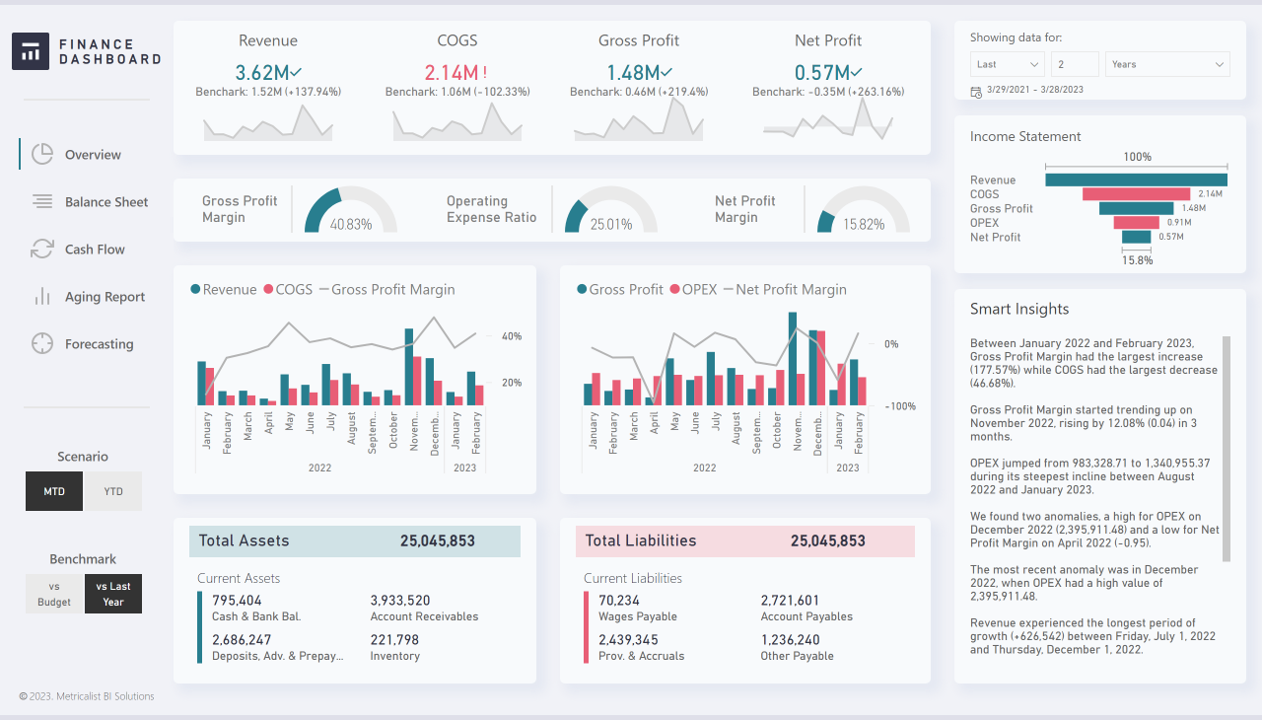Select benchmark vs Last Year button
The height and width of the screenshot is (720, 1262).
pyautogui.click(x=113, y=594)
